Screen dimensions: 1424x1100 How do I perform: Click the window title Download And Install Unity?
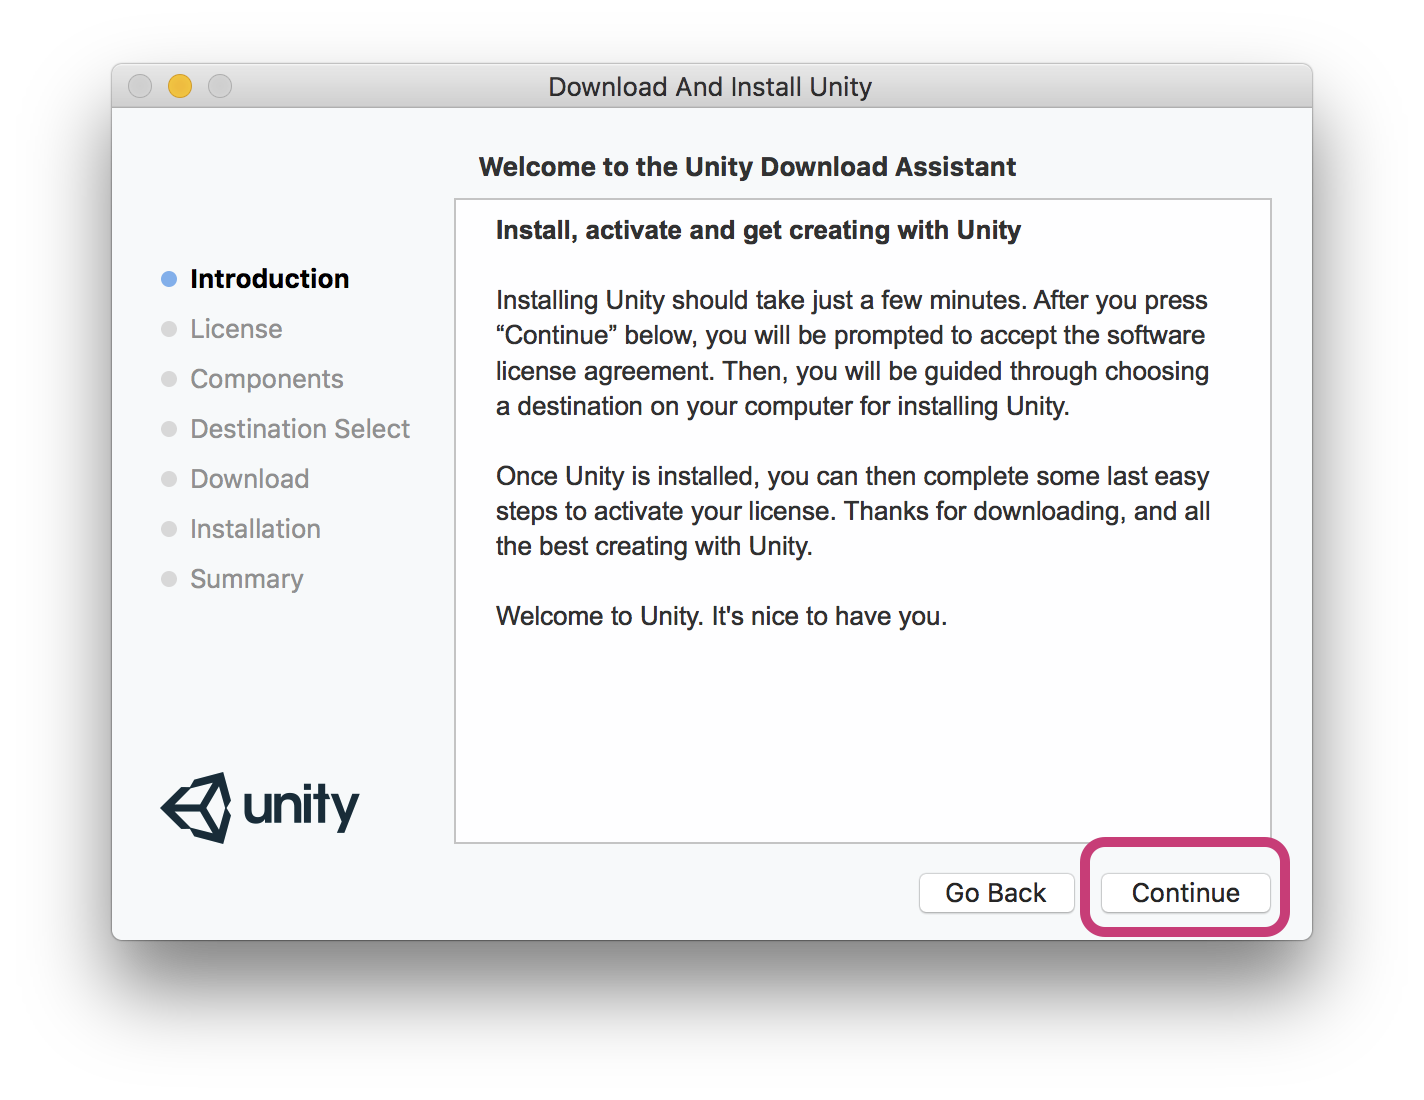click(710, 87)
